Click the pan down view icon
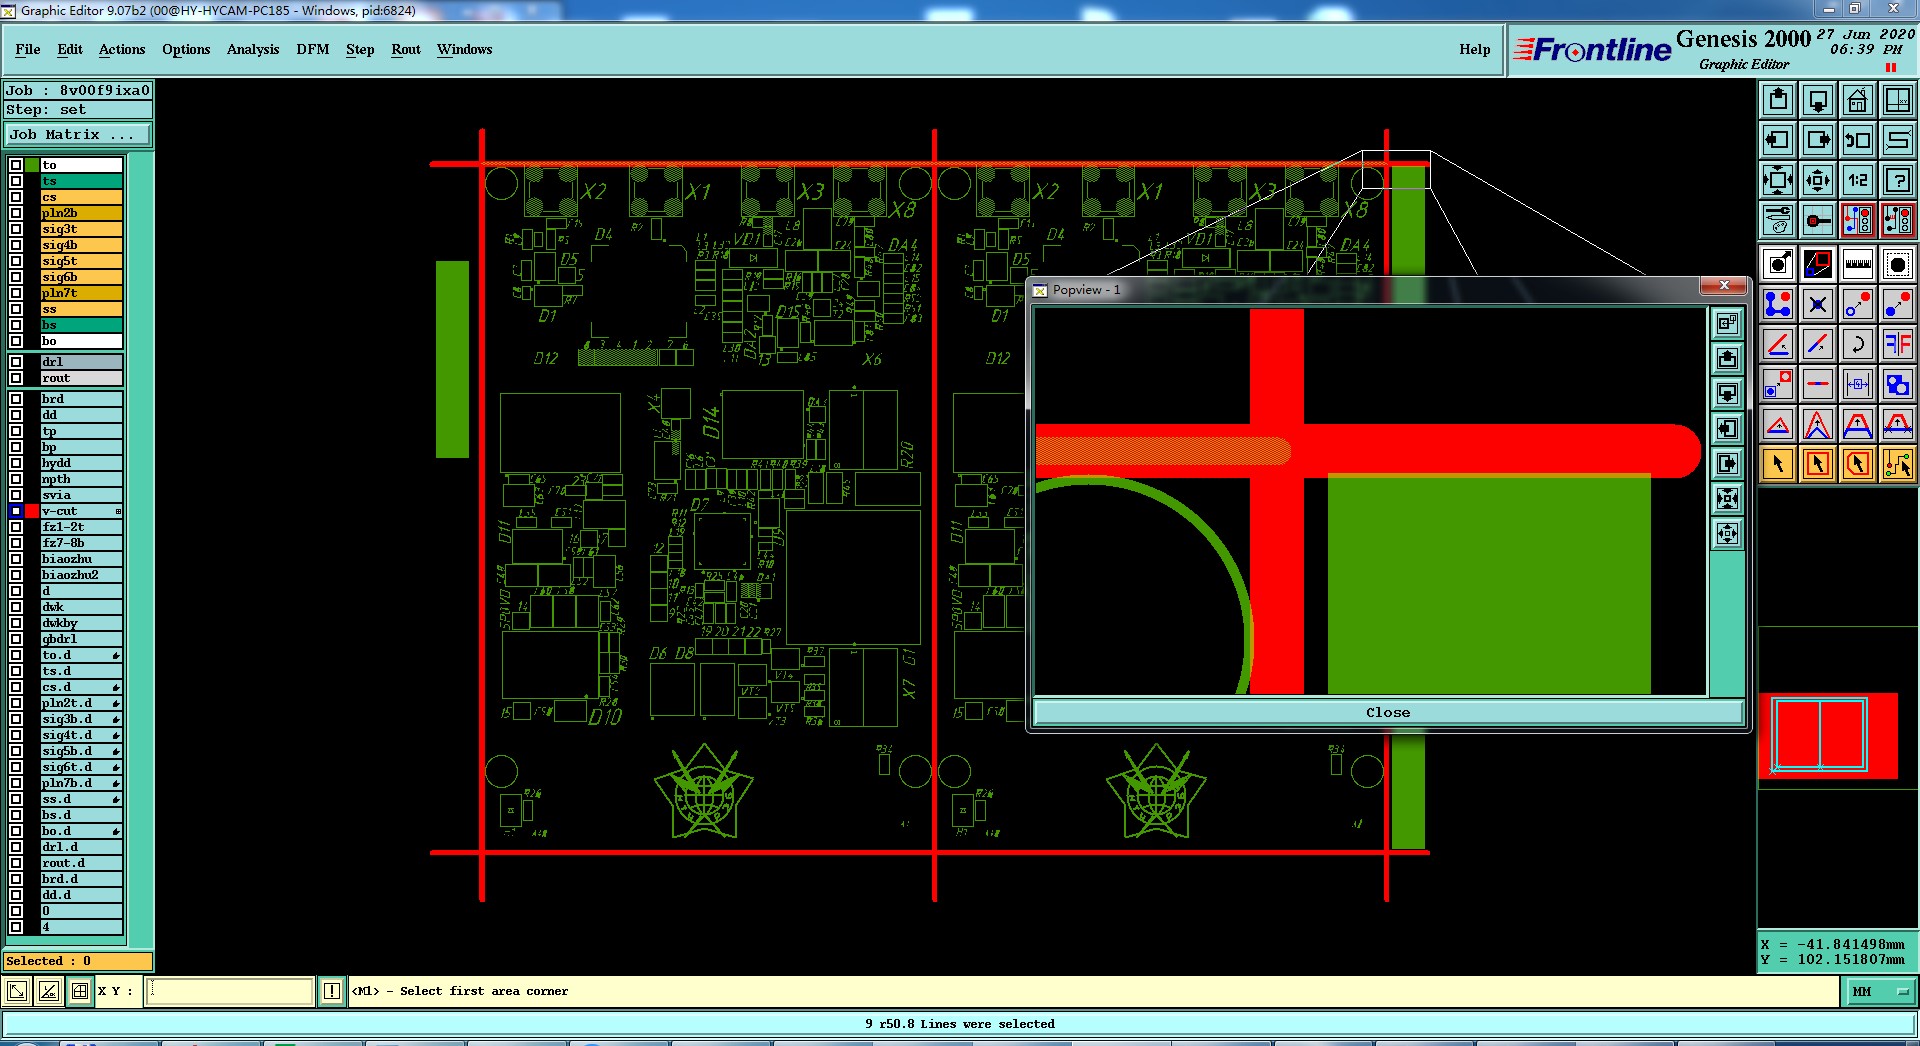The image size is (1920, 1046). pos(1818,100)
